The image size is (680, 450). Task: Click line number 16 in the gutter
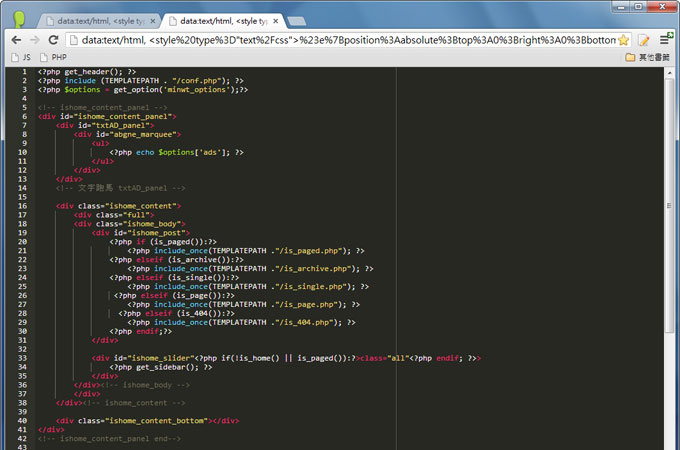[x=23, y=206]
